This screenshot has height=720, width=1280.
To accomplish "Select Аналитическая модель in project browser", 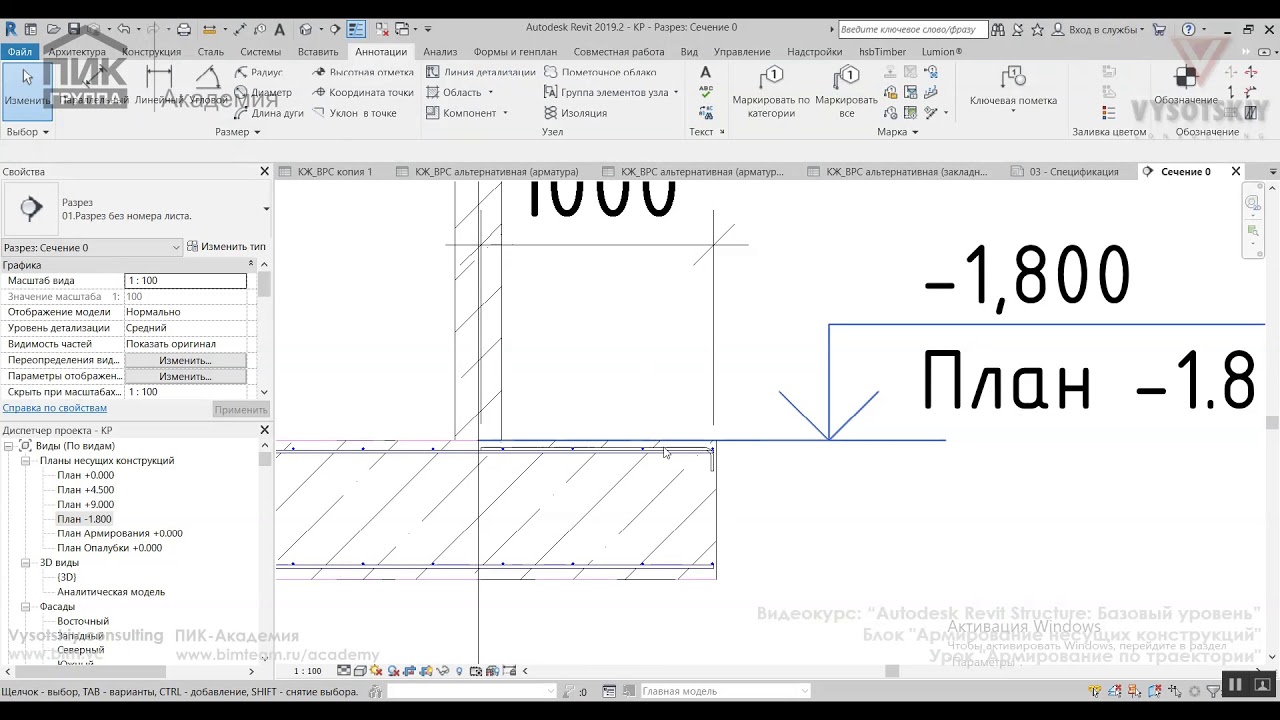I will coord(111,592).
